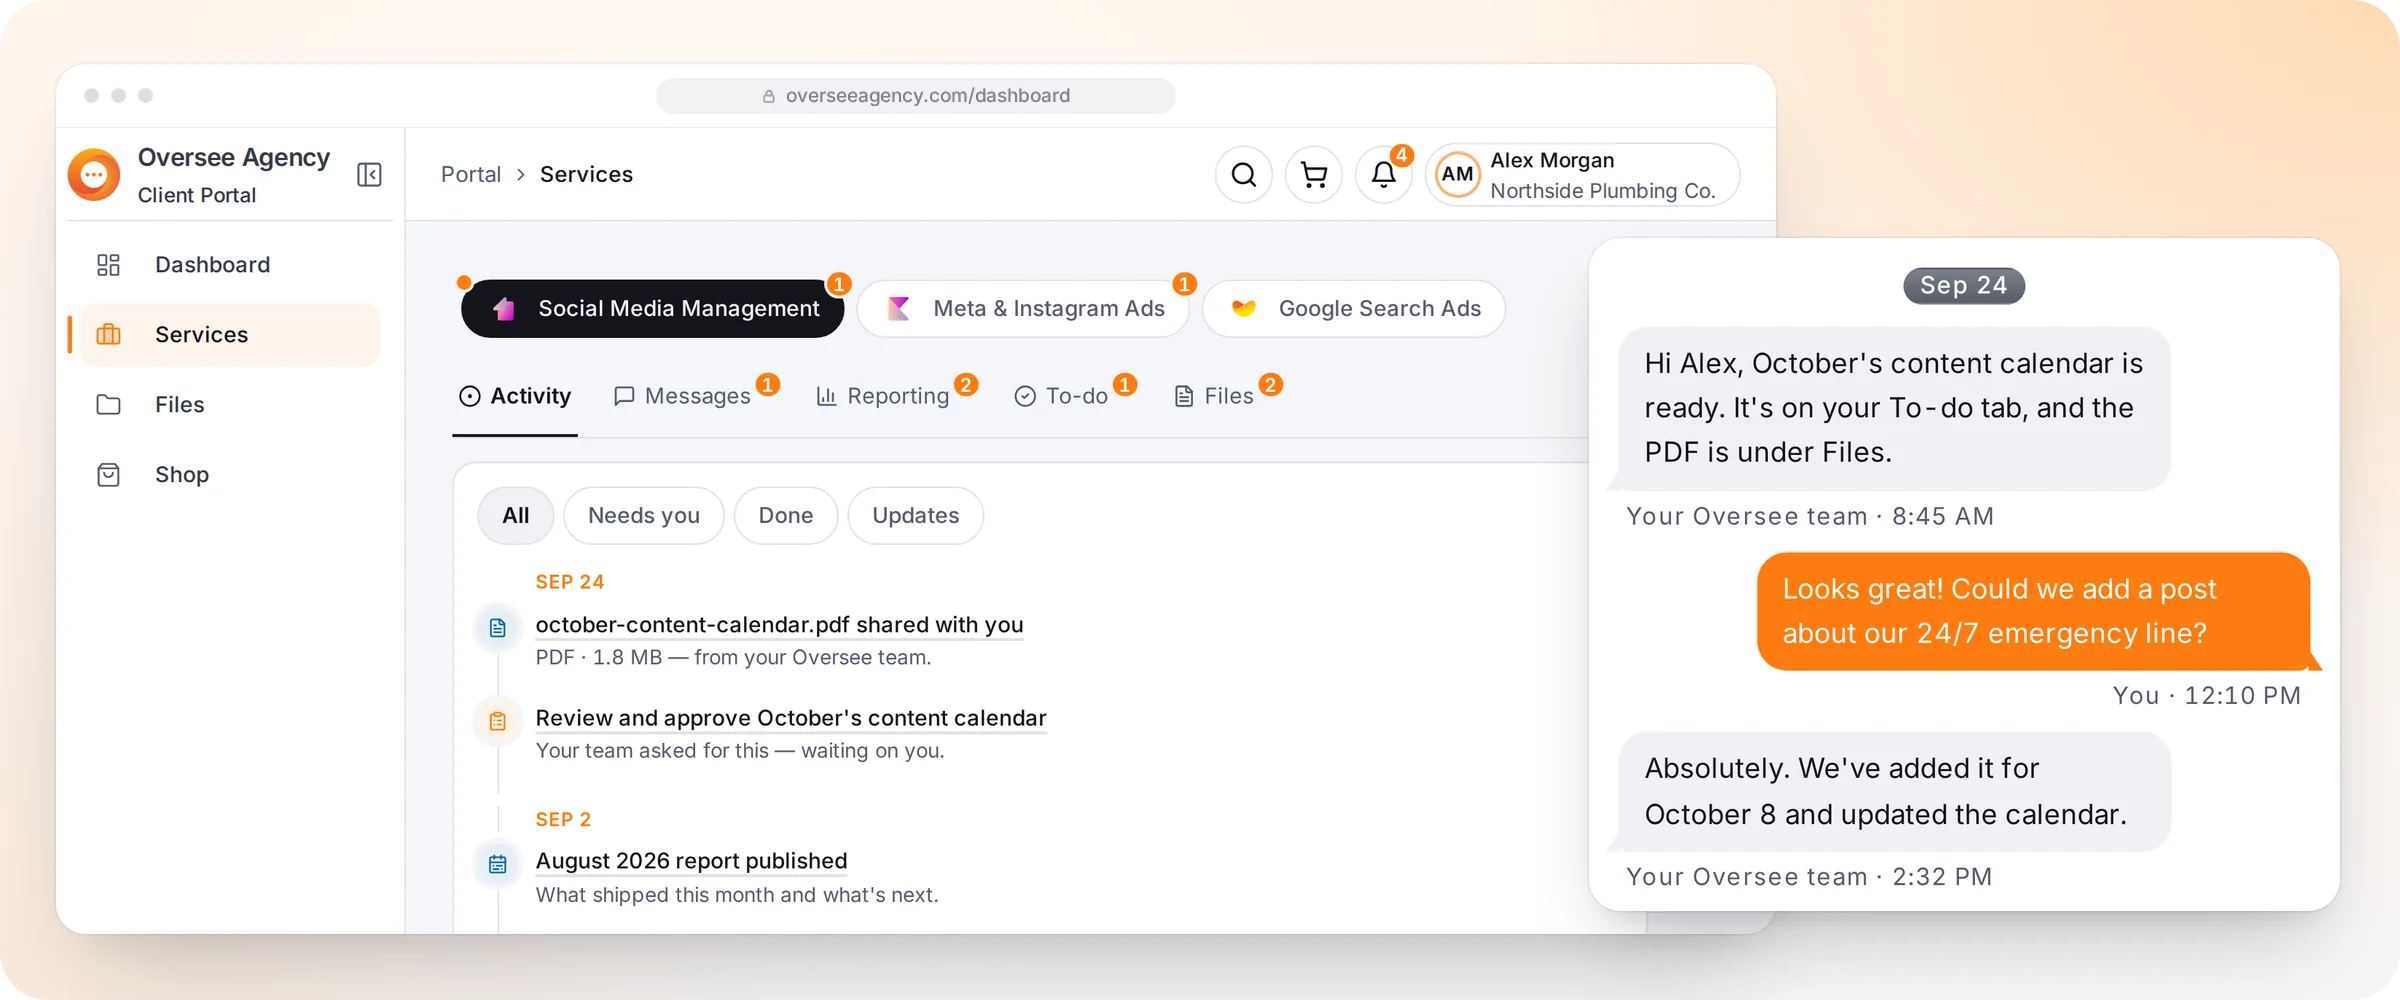The image size is (2400, 1000).
Task: Select Meta & Instagram Ads service
Action: 1023,309
